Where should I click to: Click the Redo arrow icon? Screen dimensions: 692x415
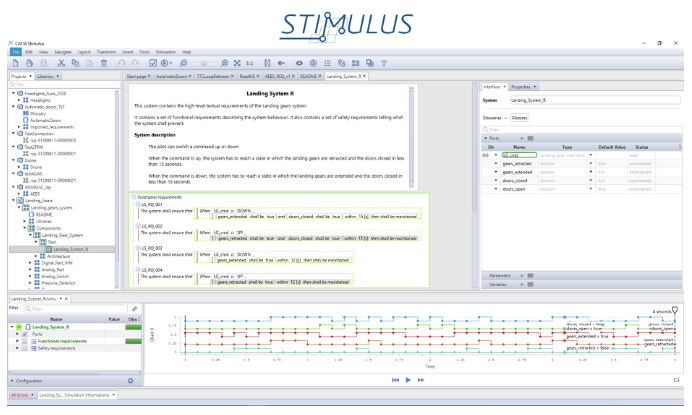135,63
